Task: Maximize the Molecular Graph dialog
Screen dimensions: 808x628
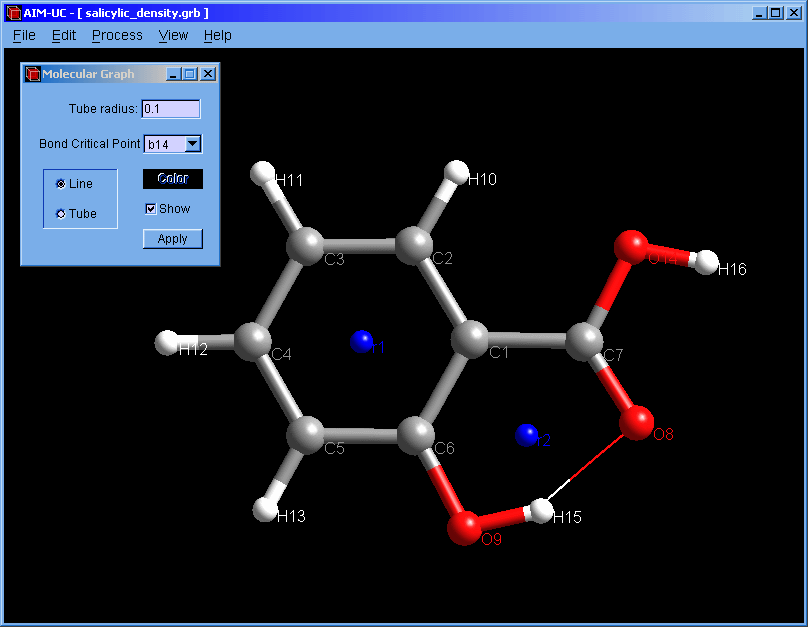Action: click(190, 74)
